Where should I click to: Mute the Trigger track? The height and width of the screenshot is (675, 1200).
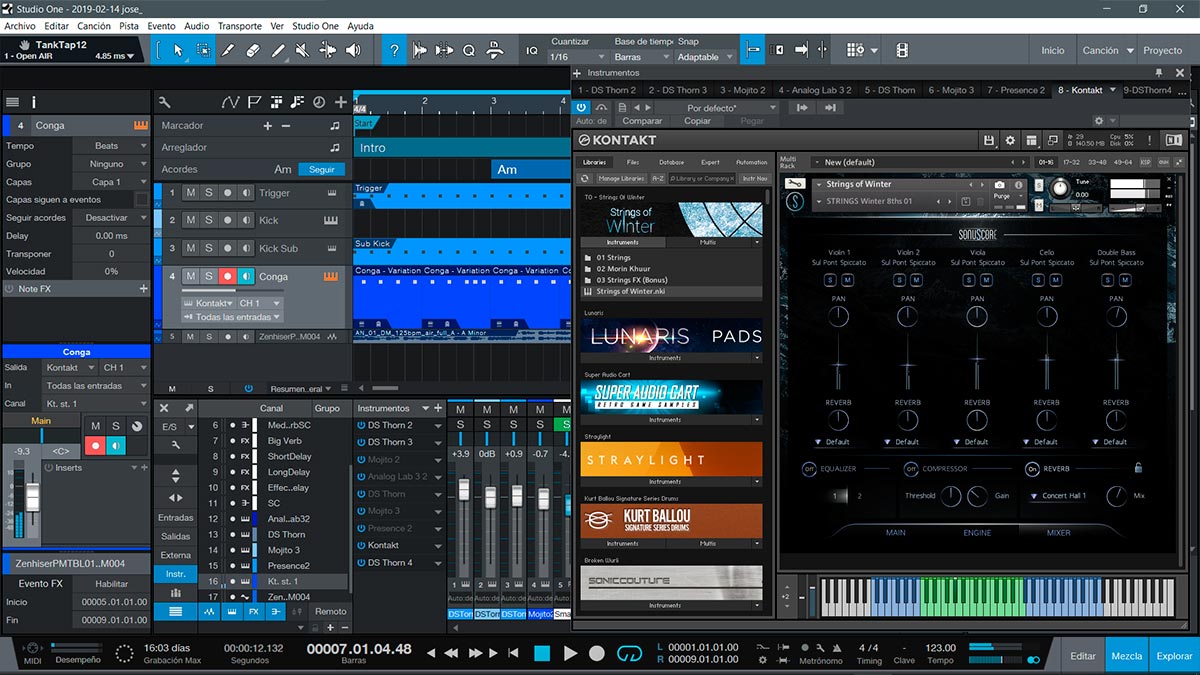pos(190,193)
